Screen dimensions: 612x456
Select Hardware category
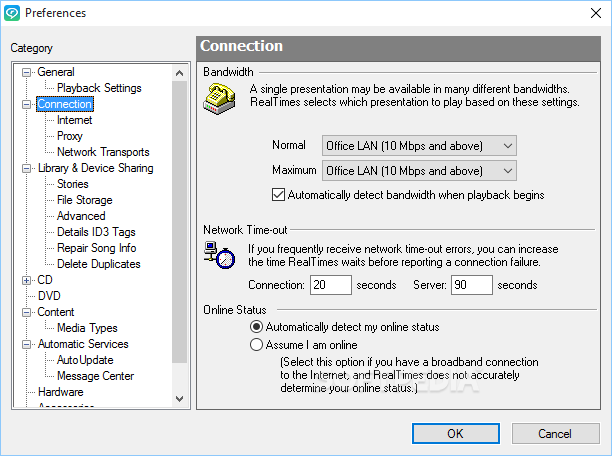61,392
